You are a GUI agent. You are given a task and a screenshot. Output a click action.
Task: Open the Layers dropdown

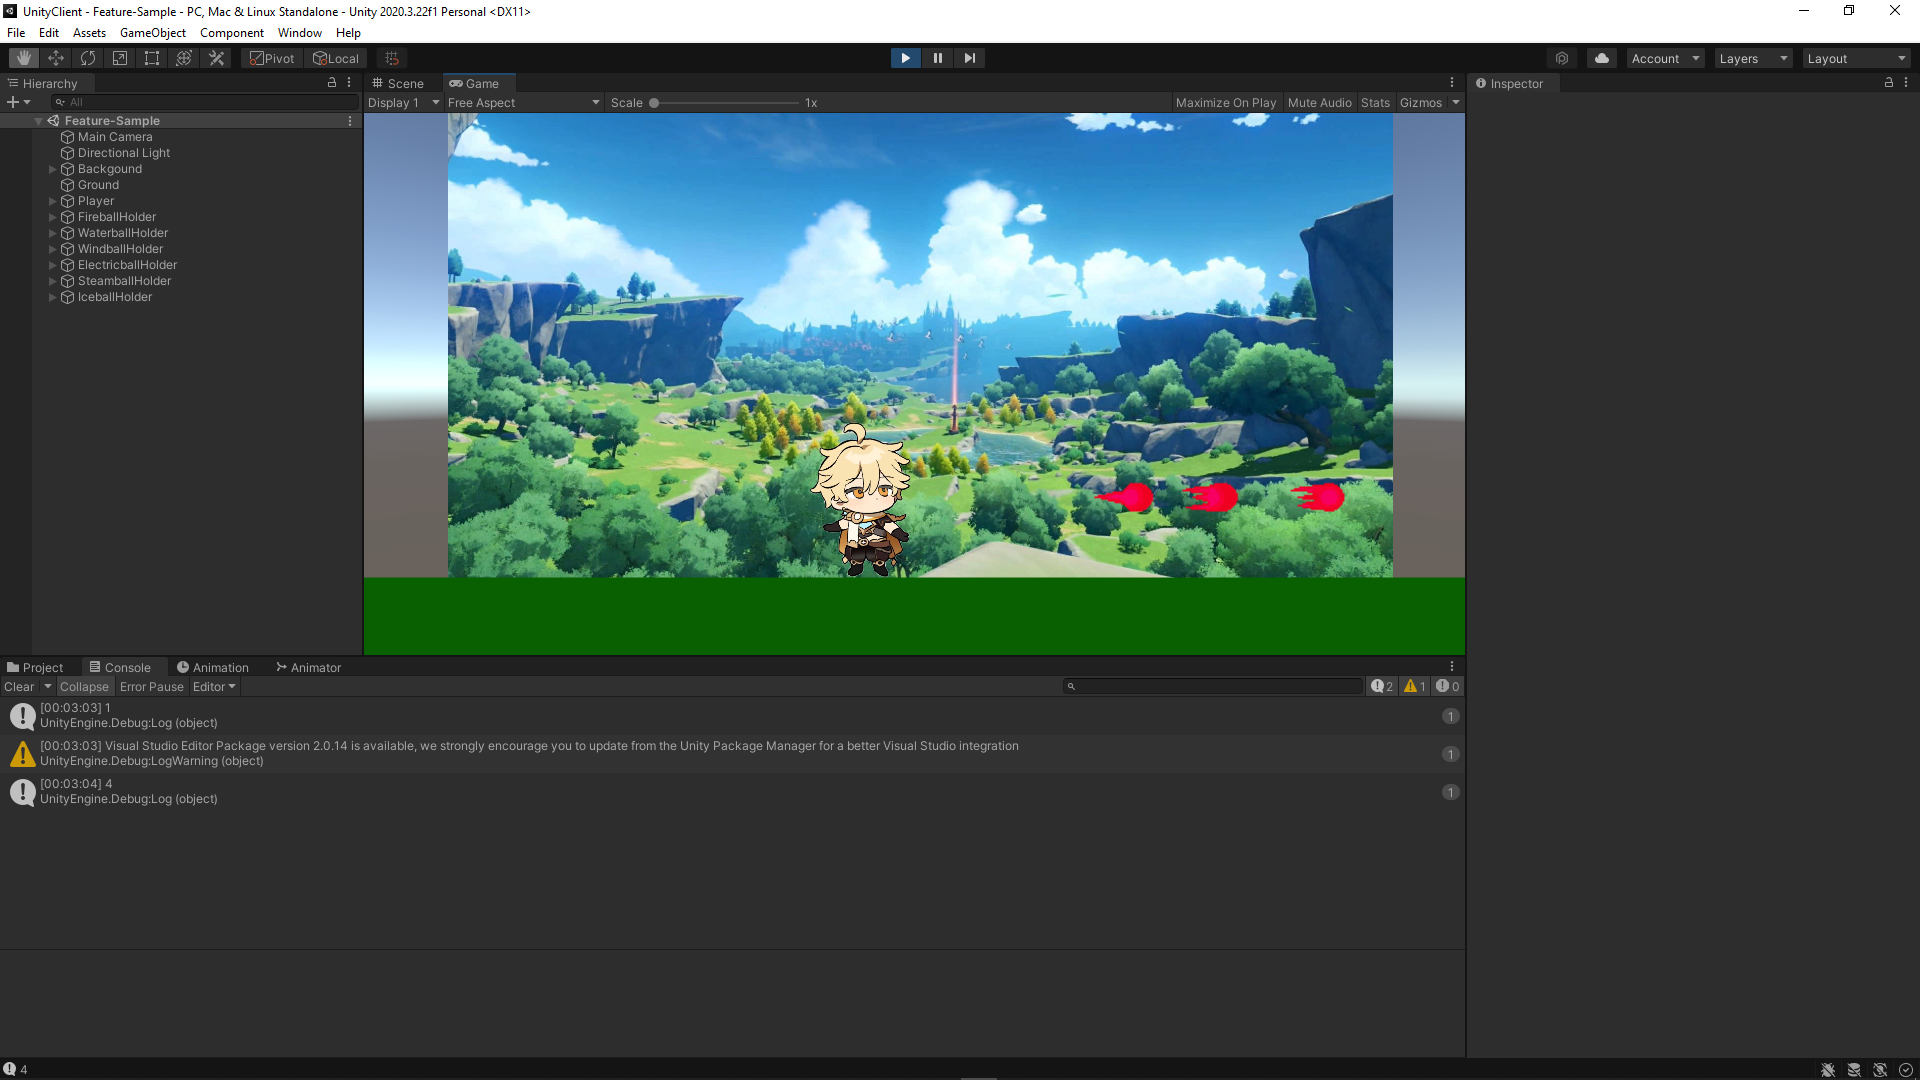pyautogui.click(x=1752, y=59)
